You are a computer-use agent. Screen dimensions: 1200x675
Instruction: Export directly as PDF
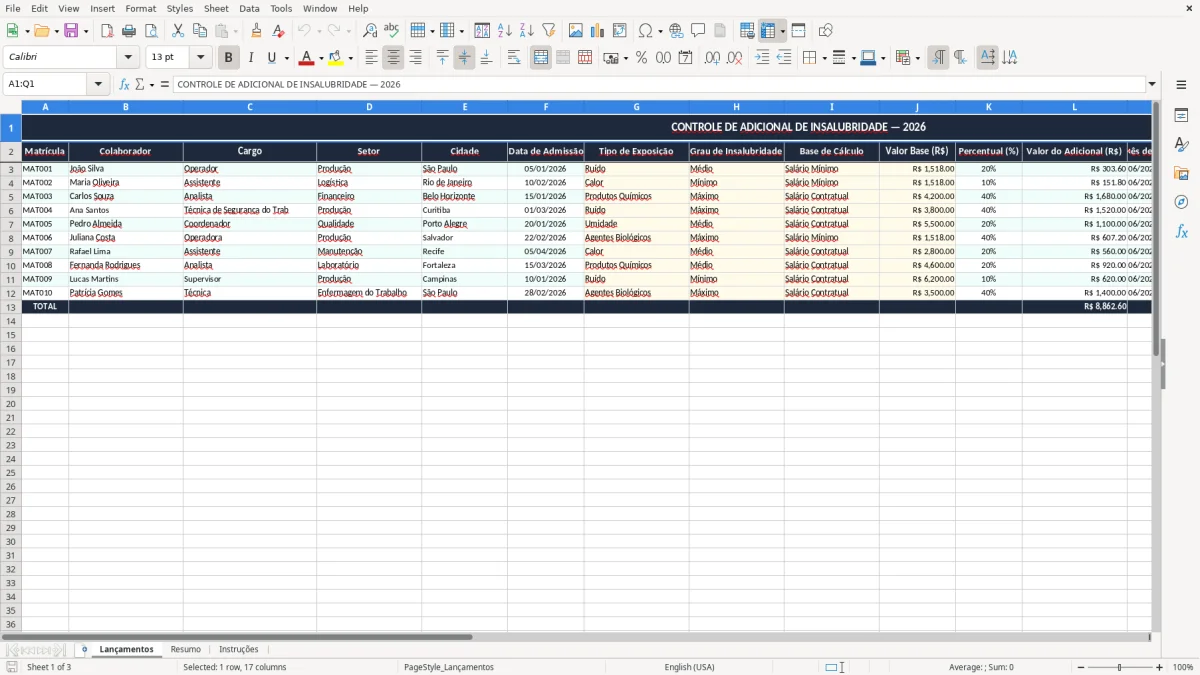107,31
